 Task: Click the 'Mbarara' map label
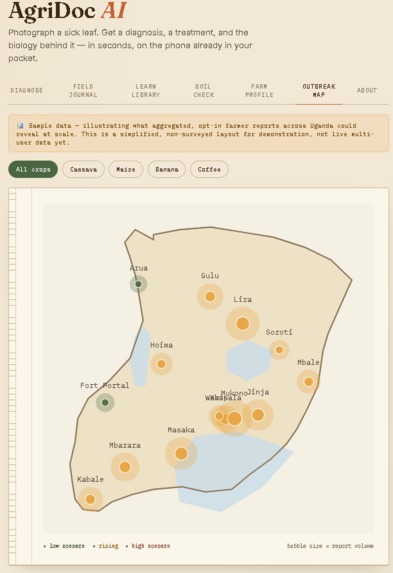click(x=125, y=445)
